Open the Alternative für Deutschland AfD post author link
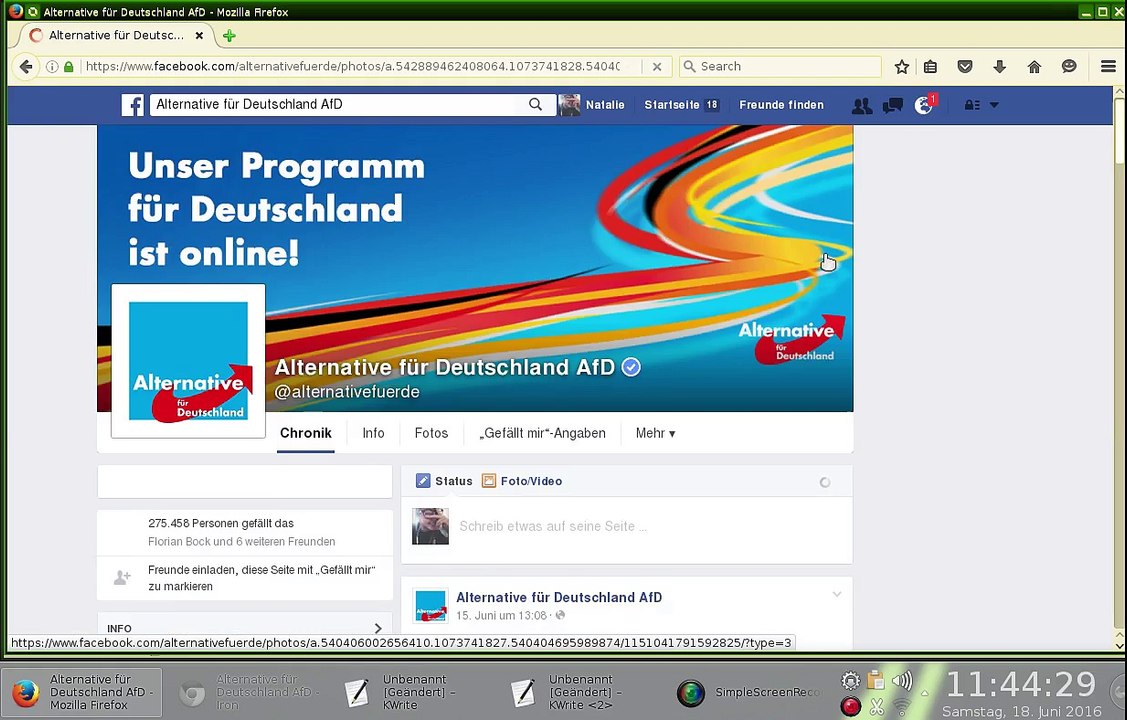This screenshot has width=1127, height=720. click(559, 597)
